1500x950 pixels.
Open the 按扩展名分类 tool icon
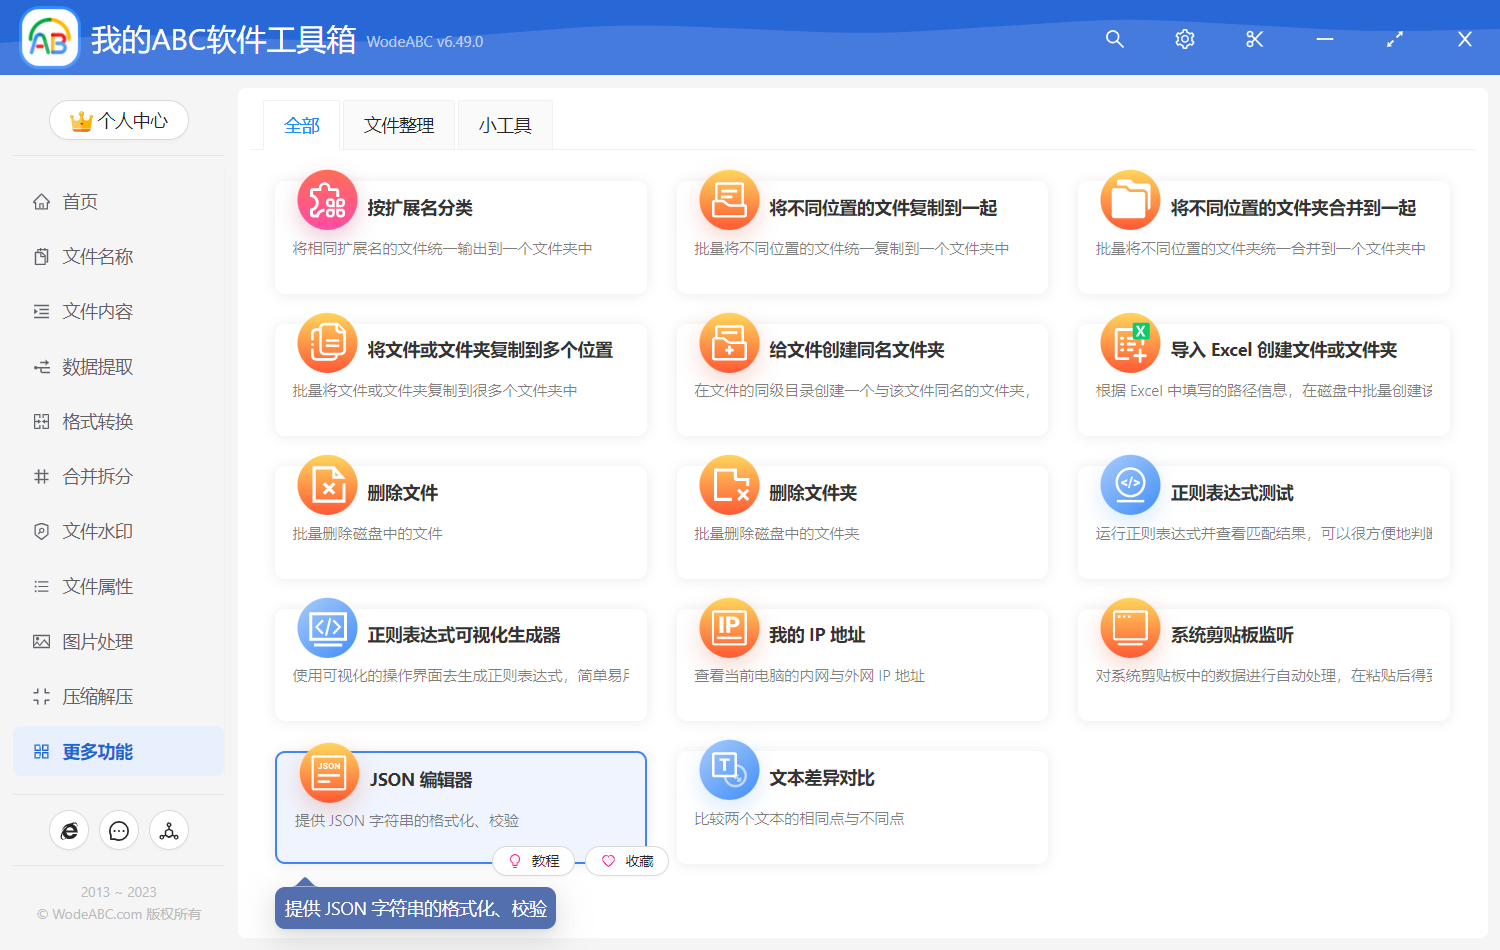pos(327,200)
